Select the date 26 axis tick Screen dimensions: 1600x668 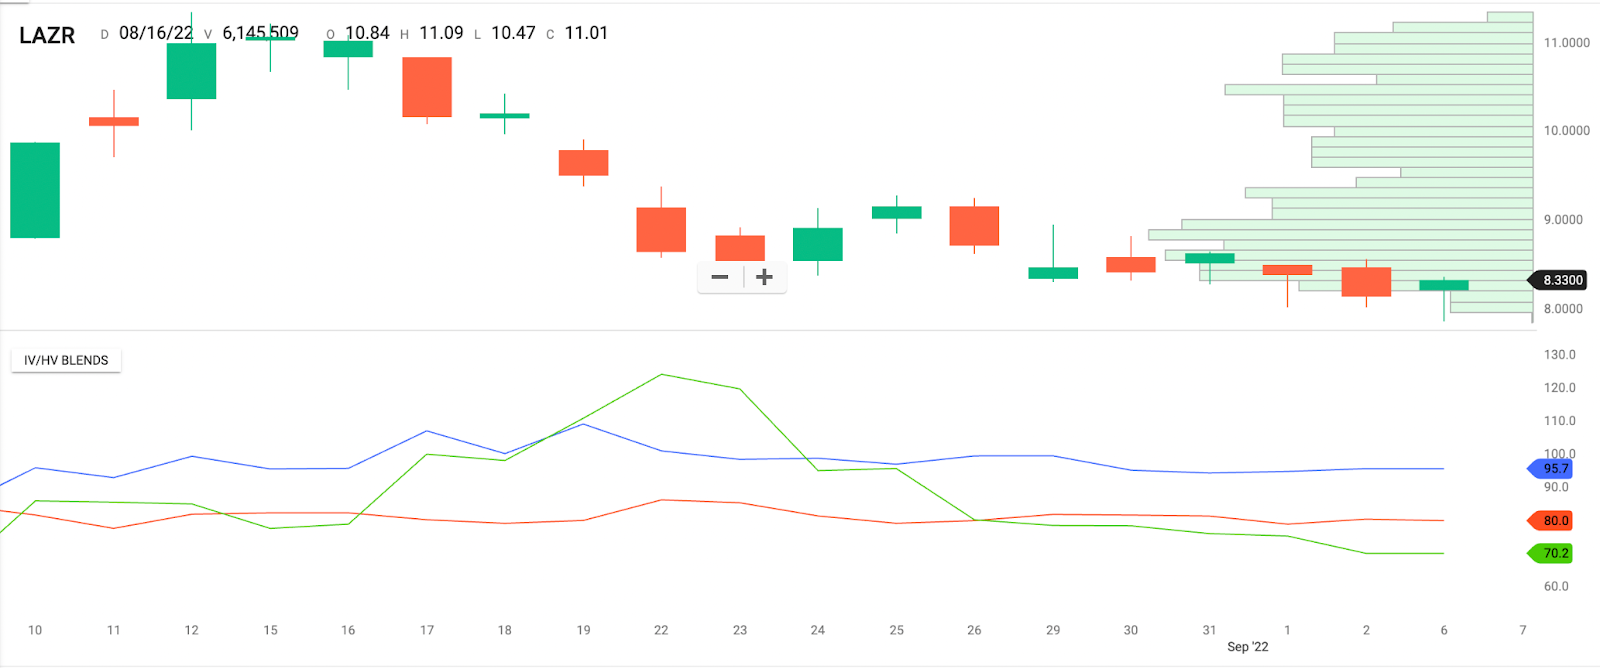click(974, 630)
